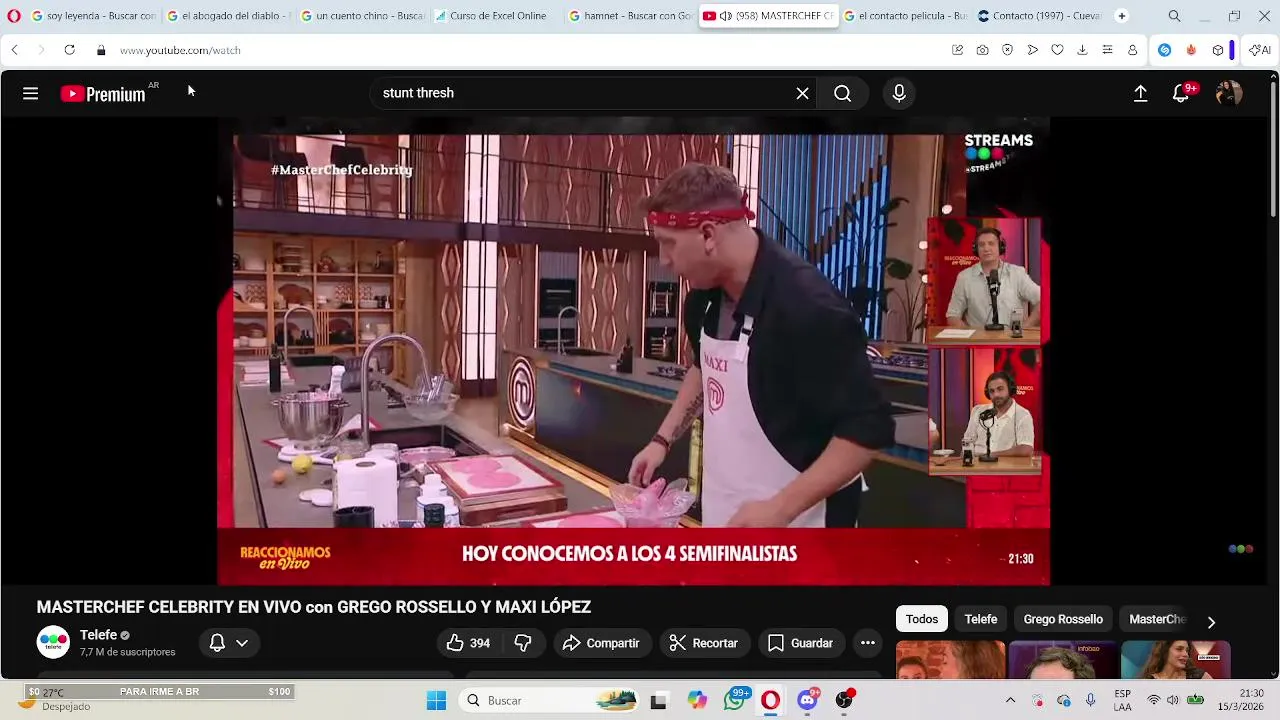1280x720 pixels.
Task: Expand the subscription notification bell dropdown
Action: 229,643
